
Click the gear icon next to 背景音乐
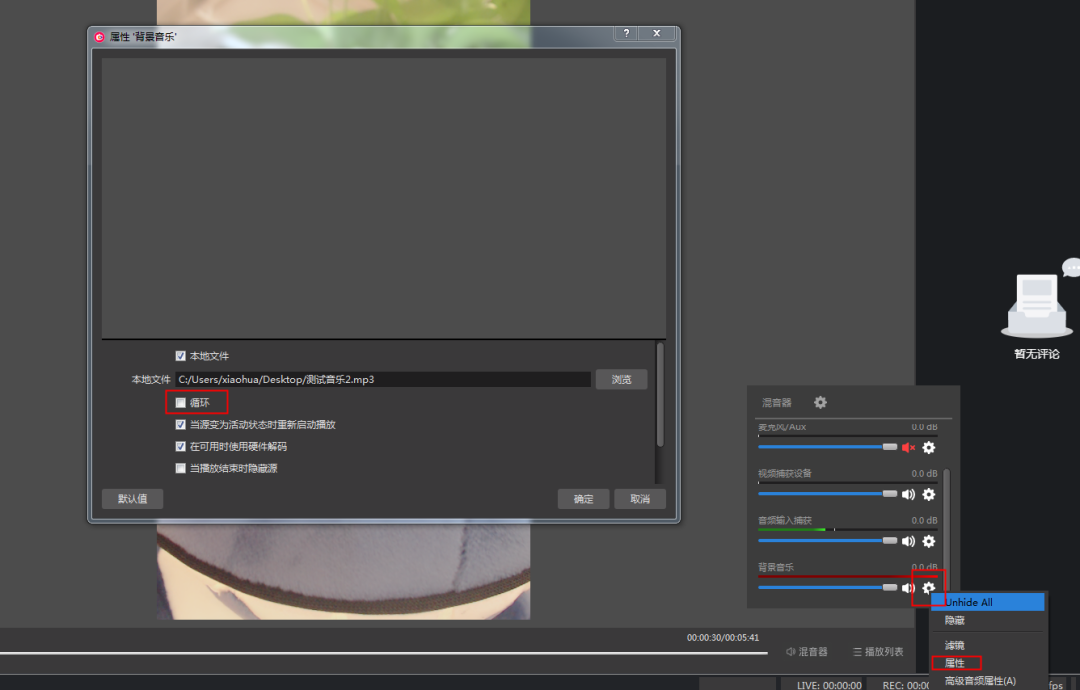point(928,587)
